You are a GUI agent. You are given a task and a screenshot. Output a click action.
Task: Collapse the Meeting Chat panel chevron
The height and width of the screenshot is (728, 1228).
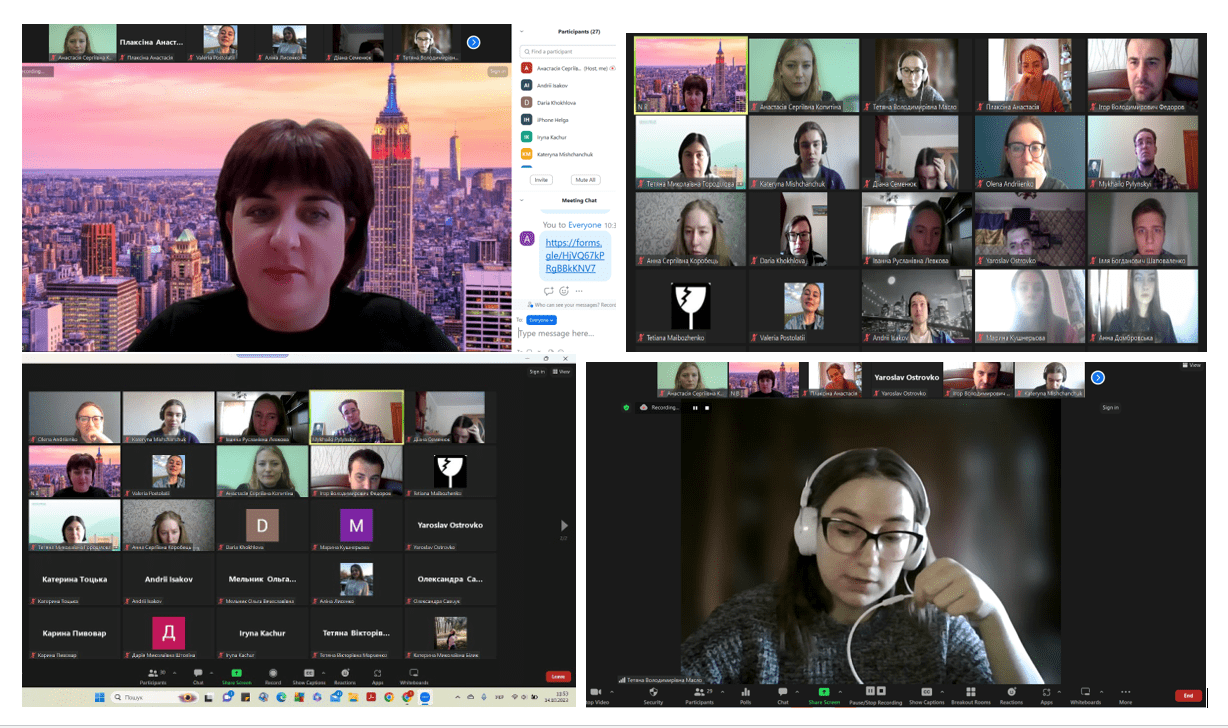(x=522, y=200)
